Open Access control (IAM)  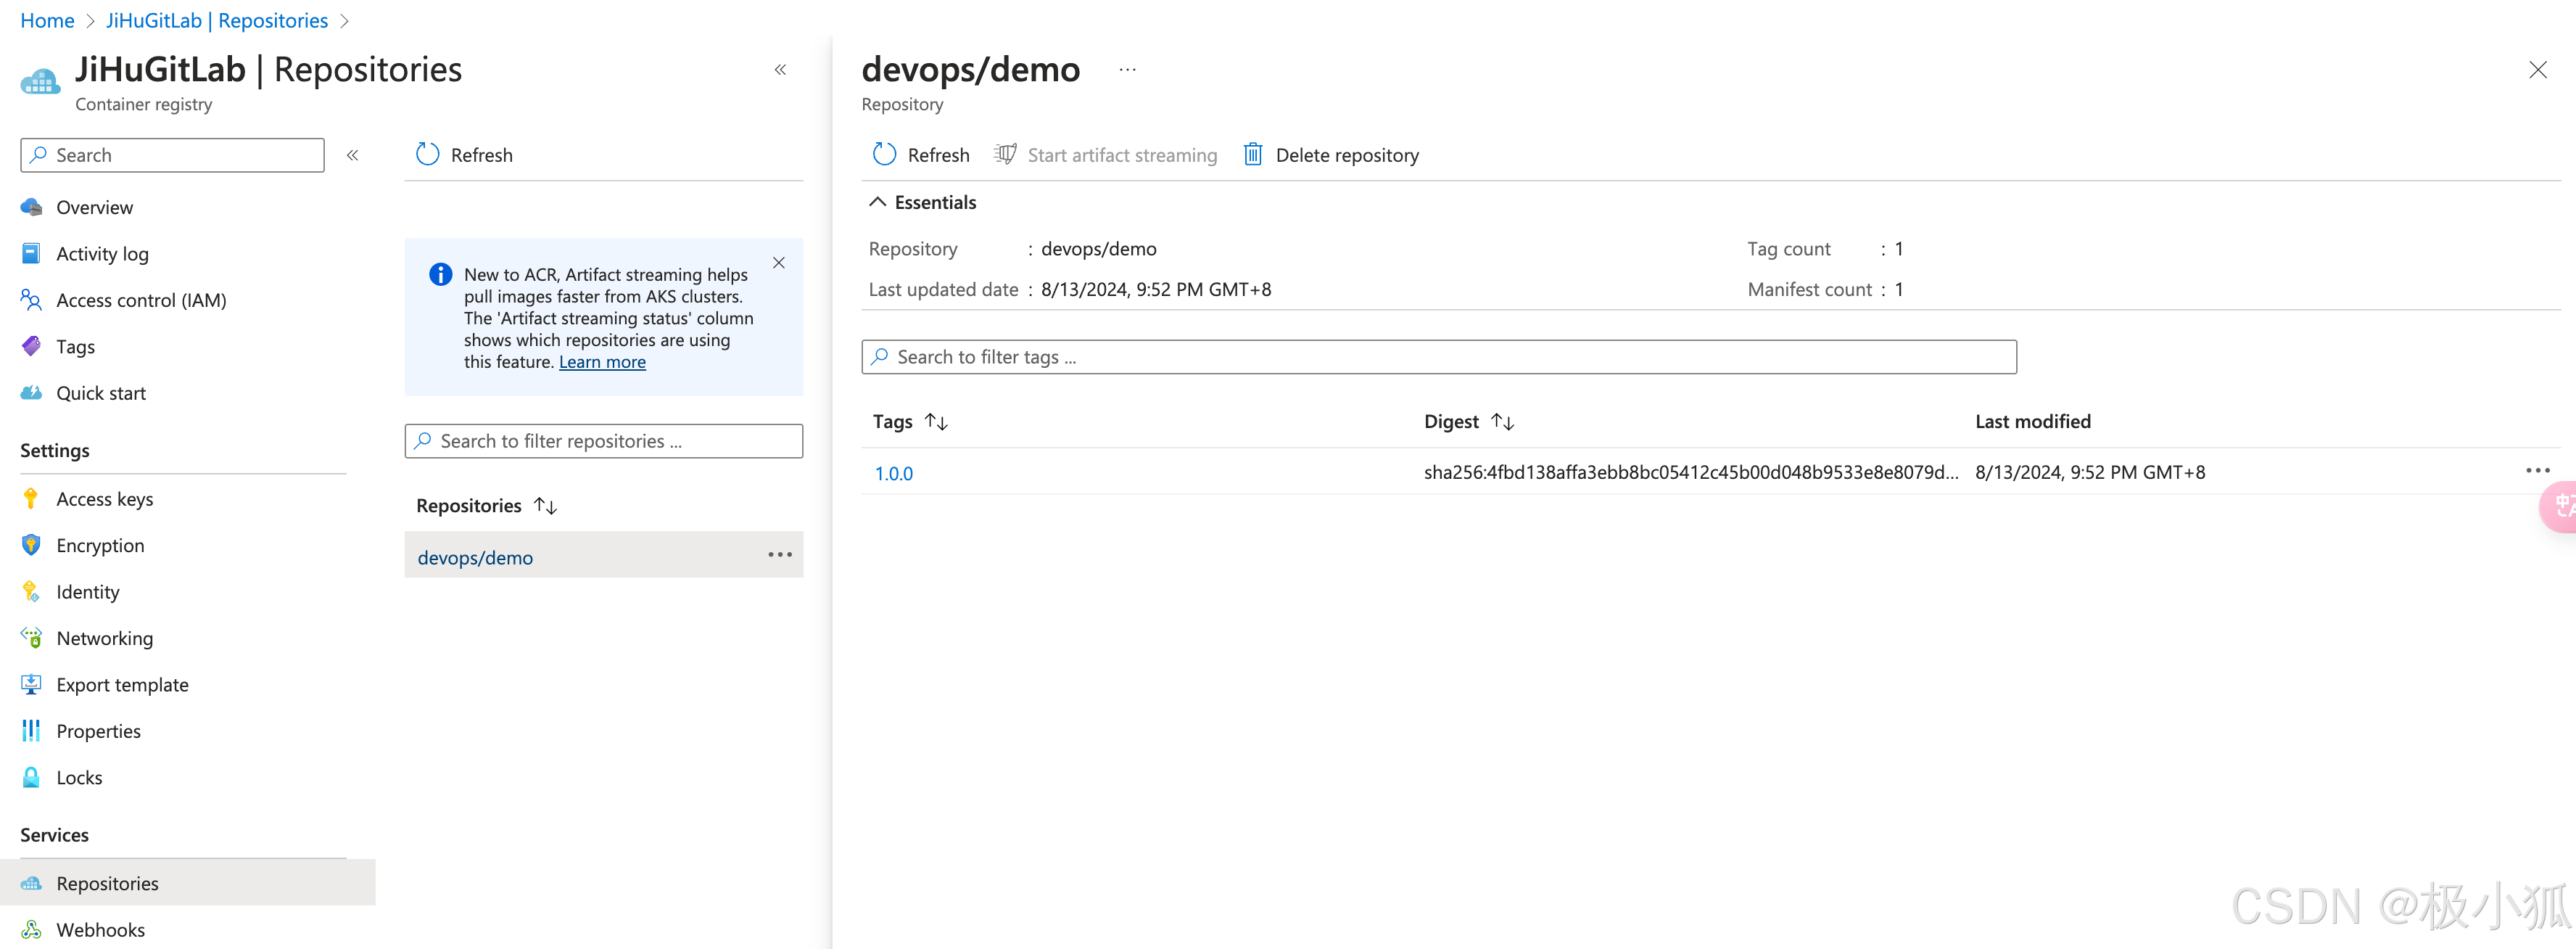click(x=141, y=300)
